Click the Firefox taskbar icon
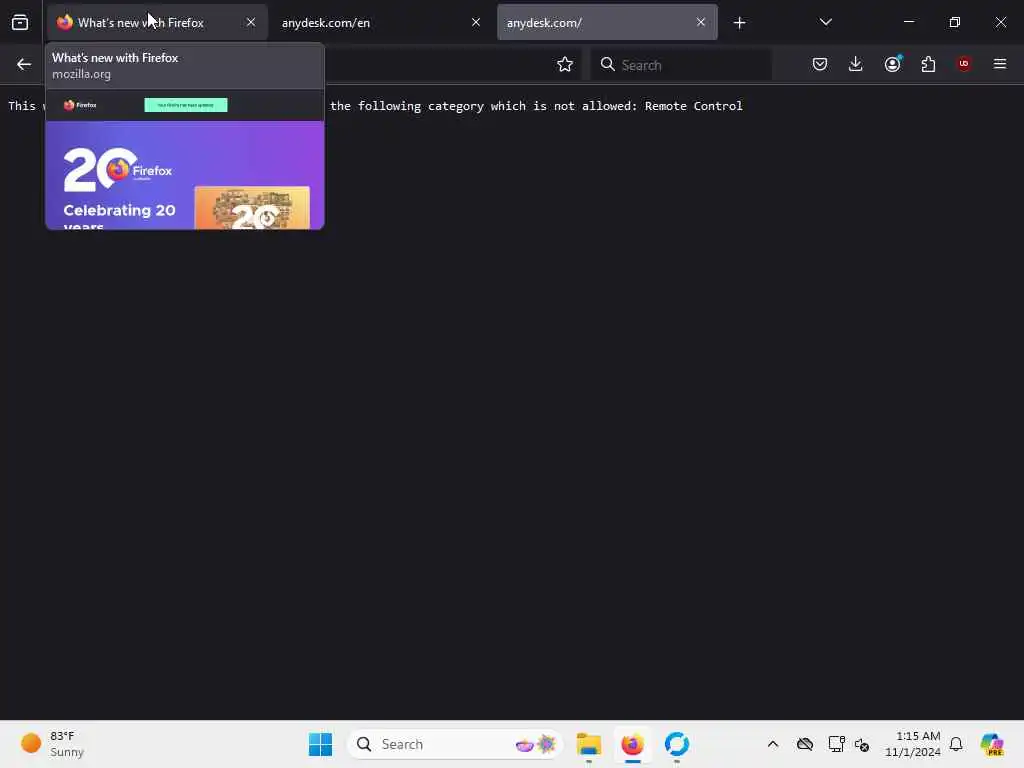1024x768 pixels. point(632,744)
